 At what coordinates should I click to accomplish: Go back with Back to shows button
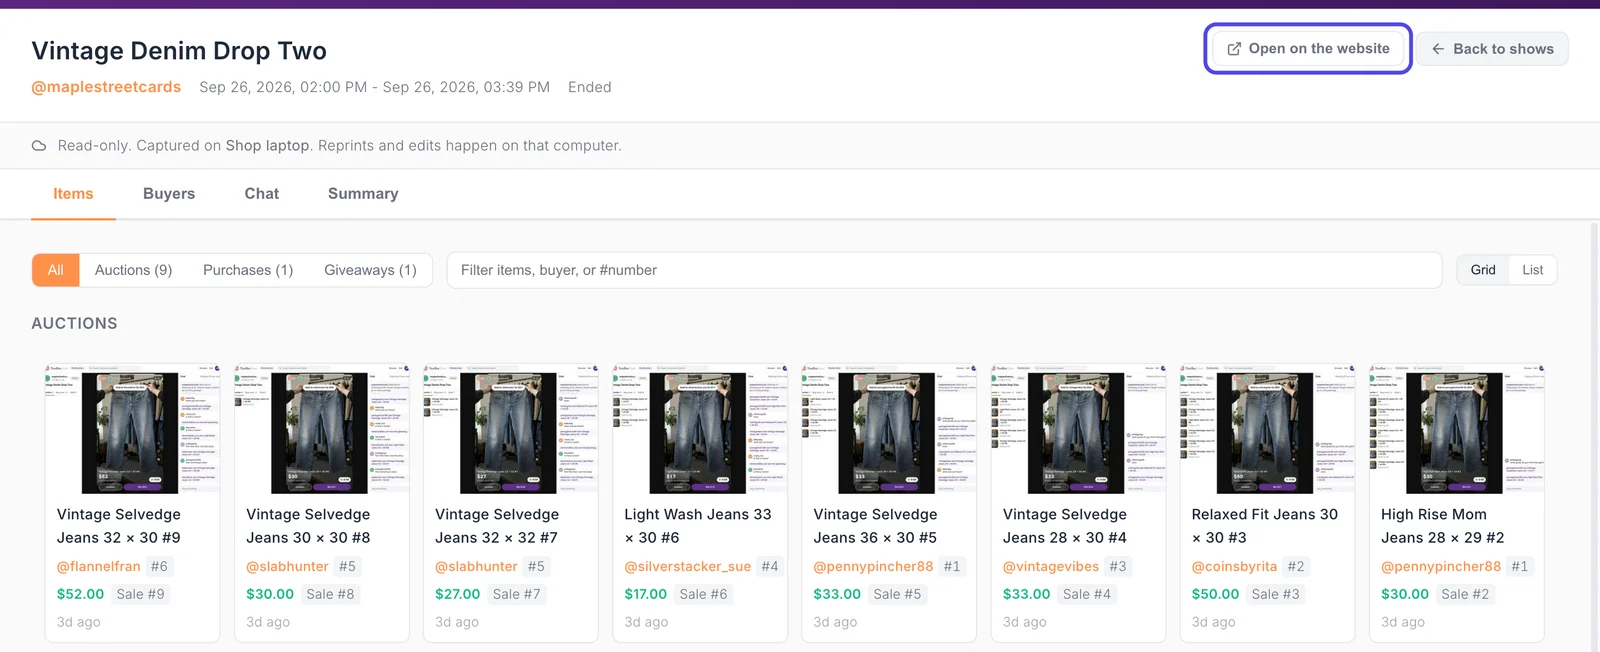[1492, 49]
